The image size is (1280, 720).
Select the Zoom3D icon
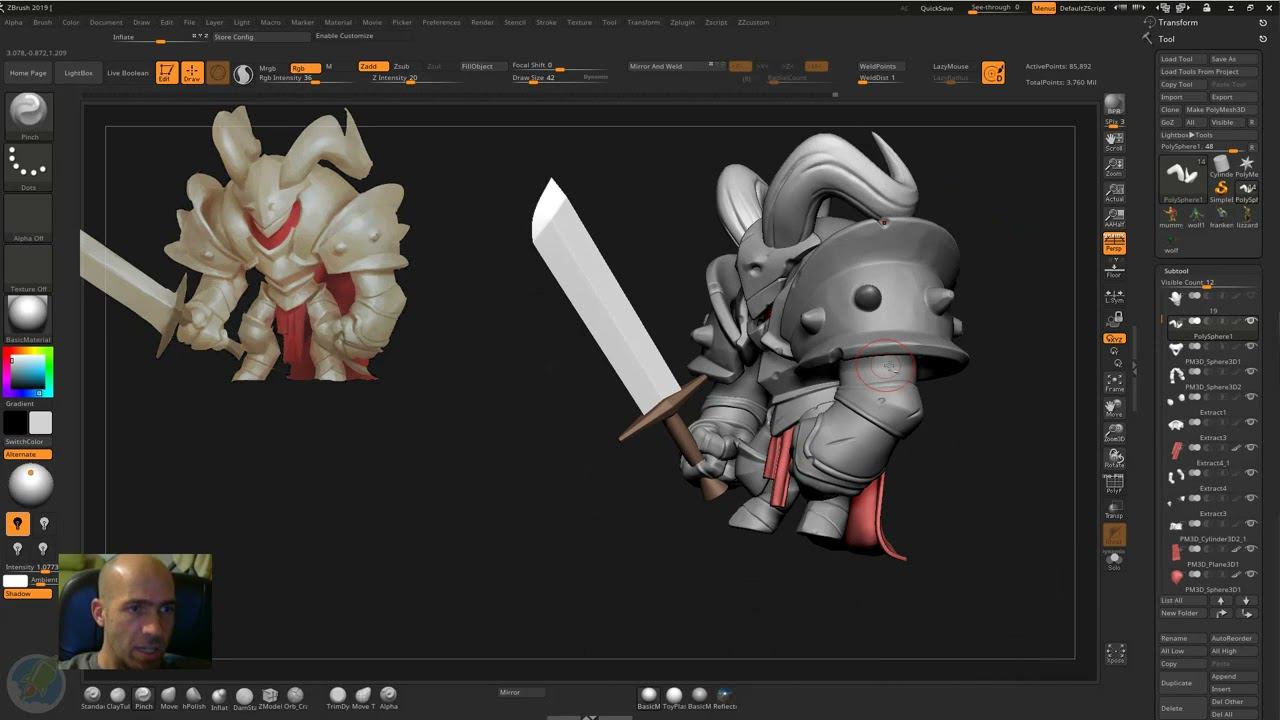point(1114,433)
